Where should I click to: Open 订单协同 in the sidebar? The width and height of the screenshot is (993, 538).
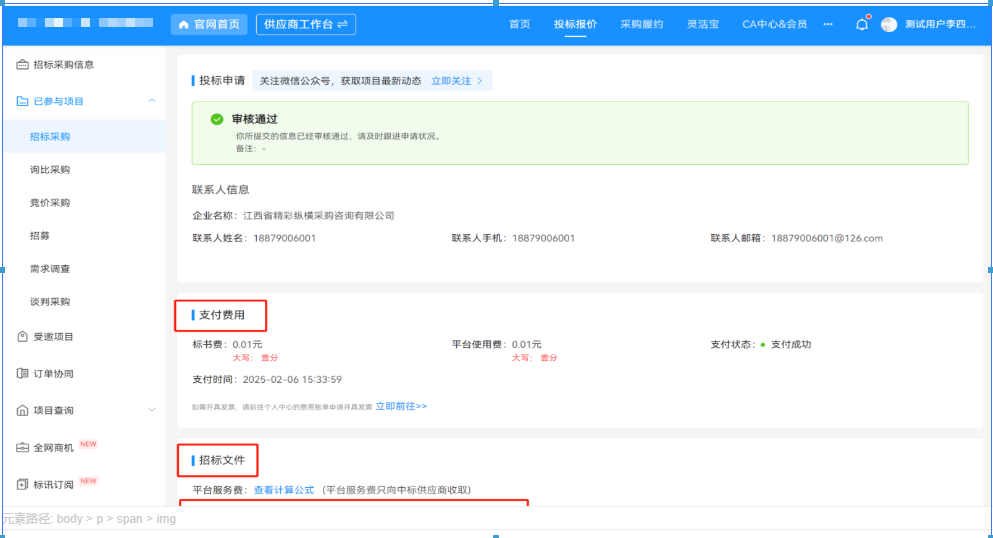[x=53, y=373]
